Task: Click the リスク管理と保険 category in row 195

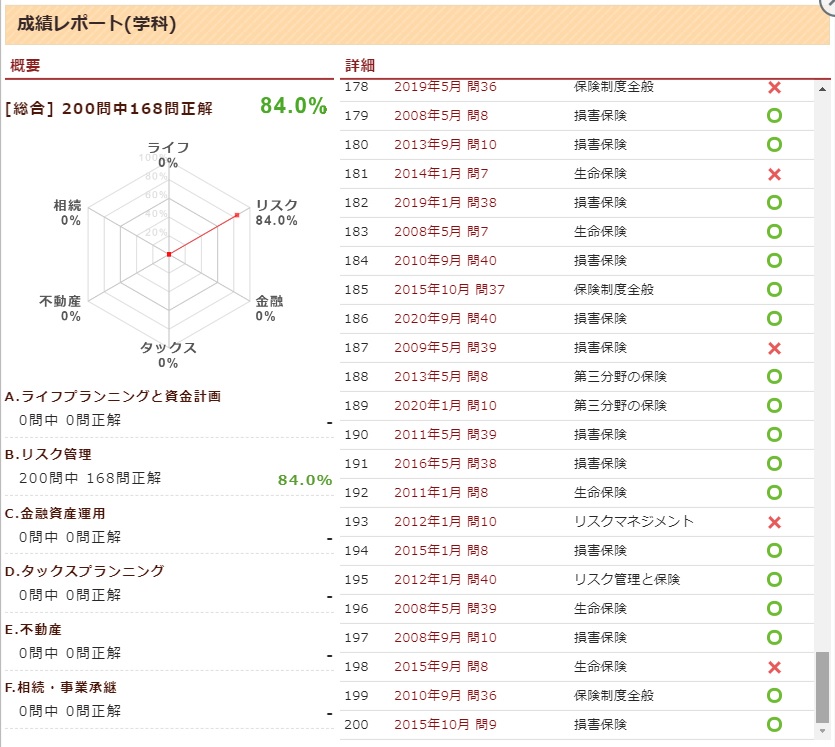Action: [x=627, y=580]
